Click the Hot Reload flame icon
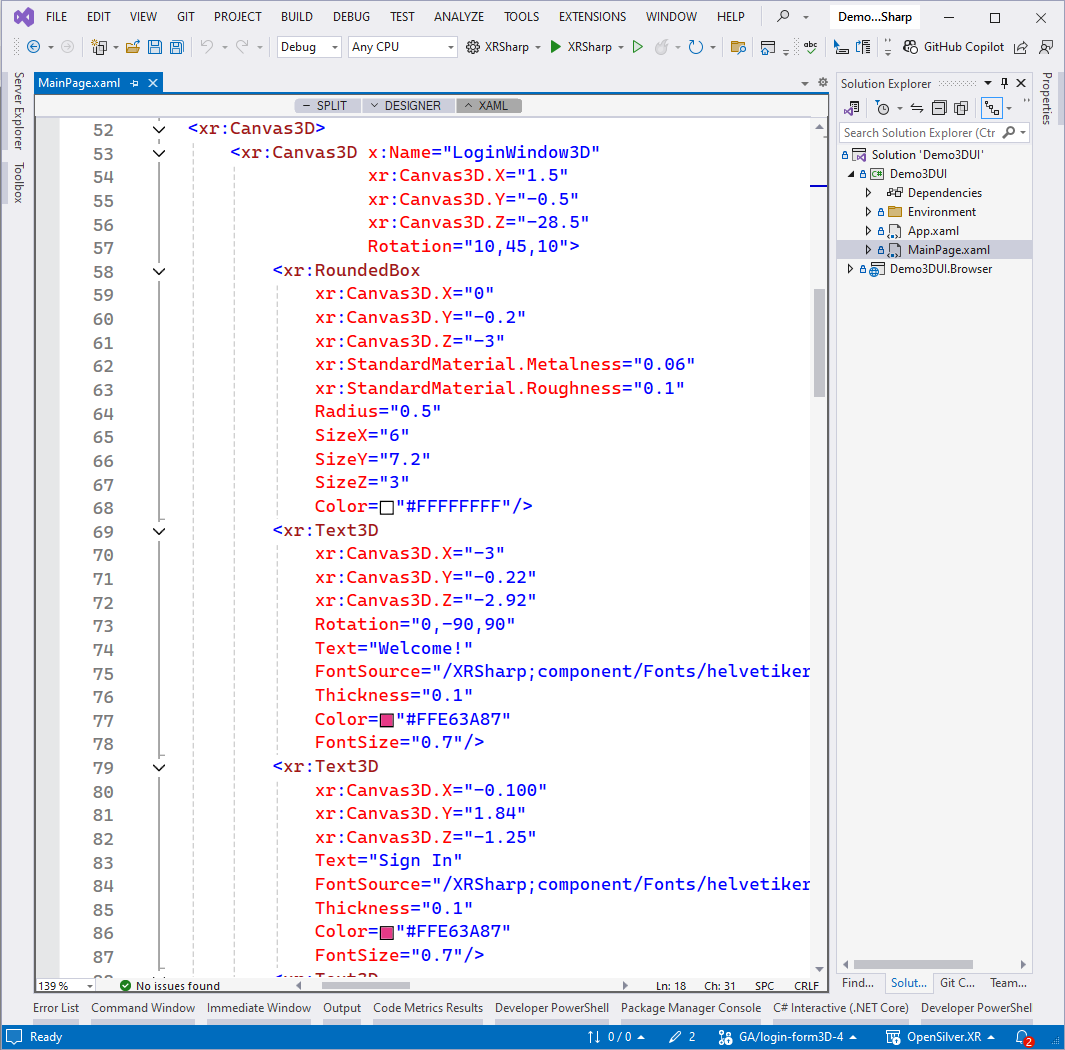Image resolution: width=1065 pixels, height=1050 pixels. pos(661,47)
